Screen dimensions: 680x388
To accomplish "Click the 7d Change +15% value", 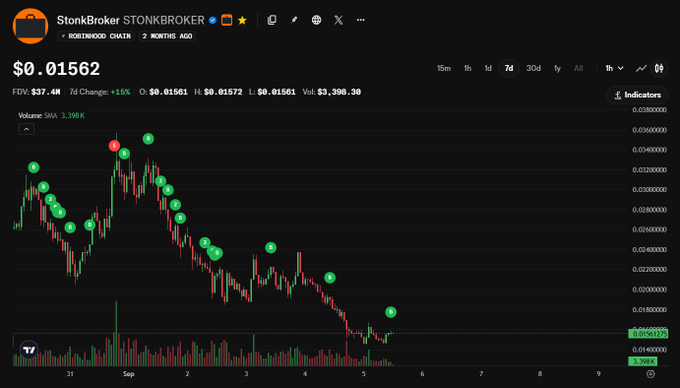I will click(x=120, y=92).
